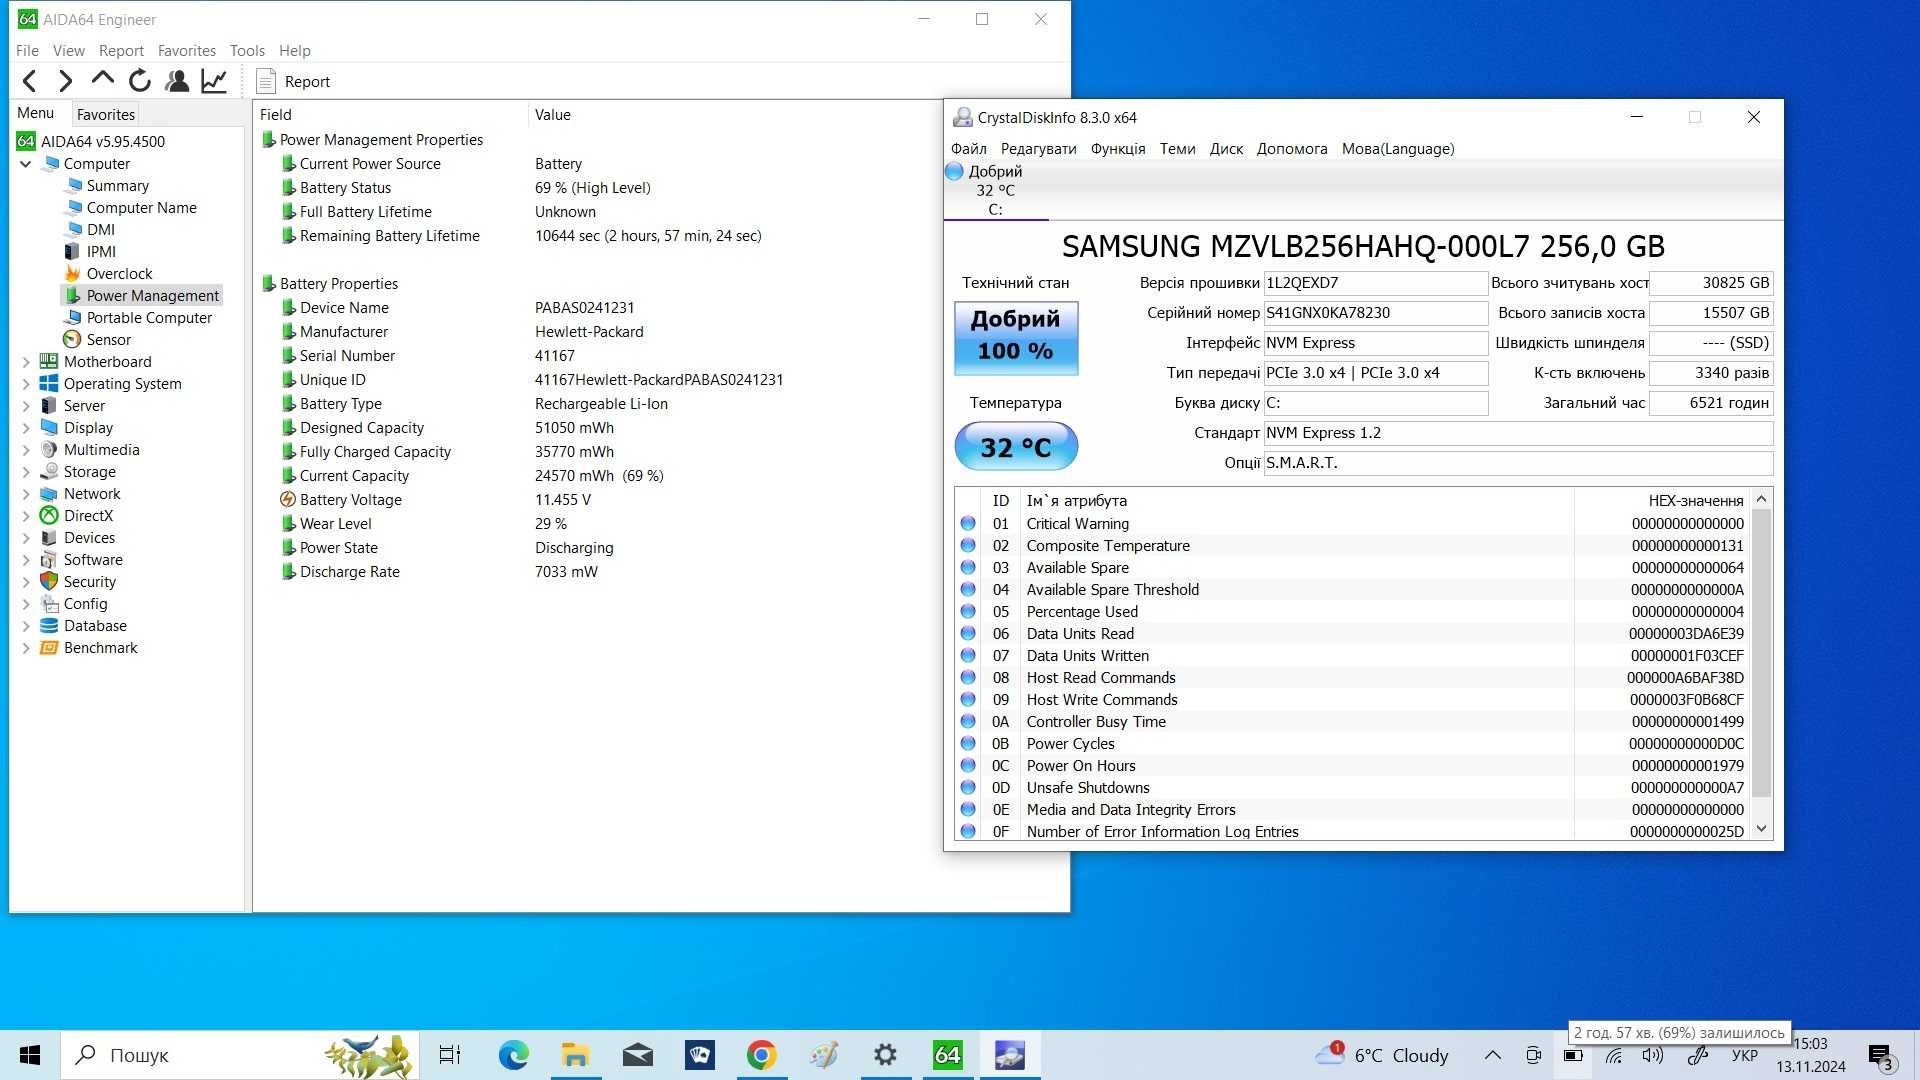This screenshot has height=1080, width=1920.
Task: Open the Settings gear on the taskbar
Action: [885, 1055]
